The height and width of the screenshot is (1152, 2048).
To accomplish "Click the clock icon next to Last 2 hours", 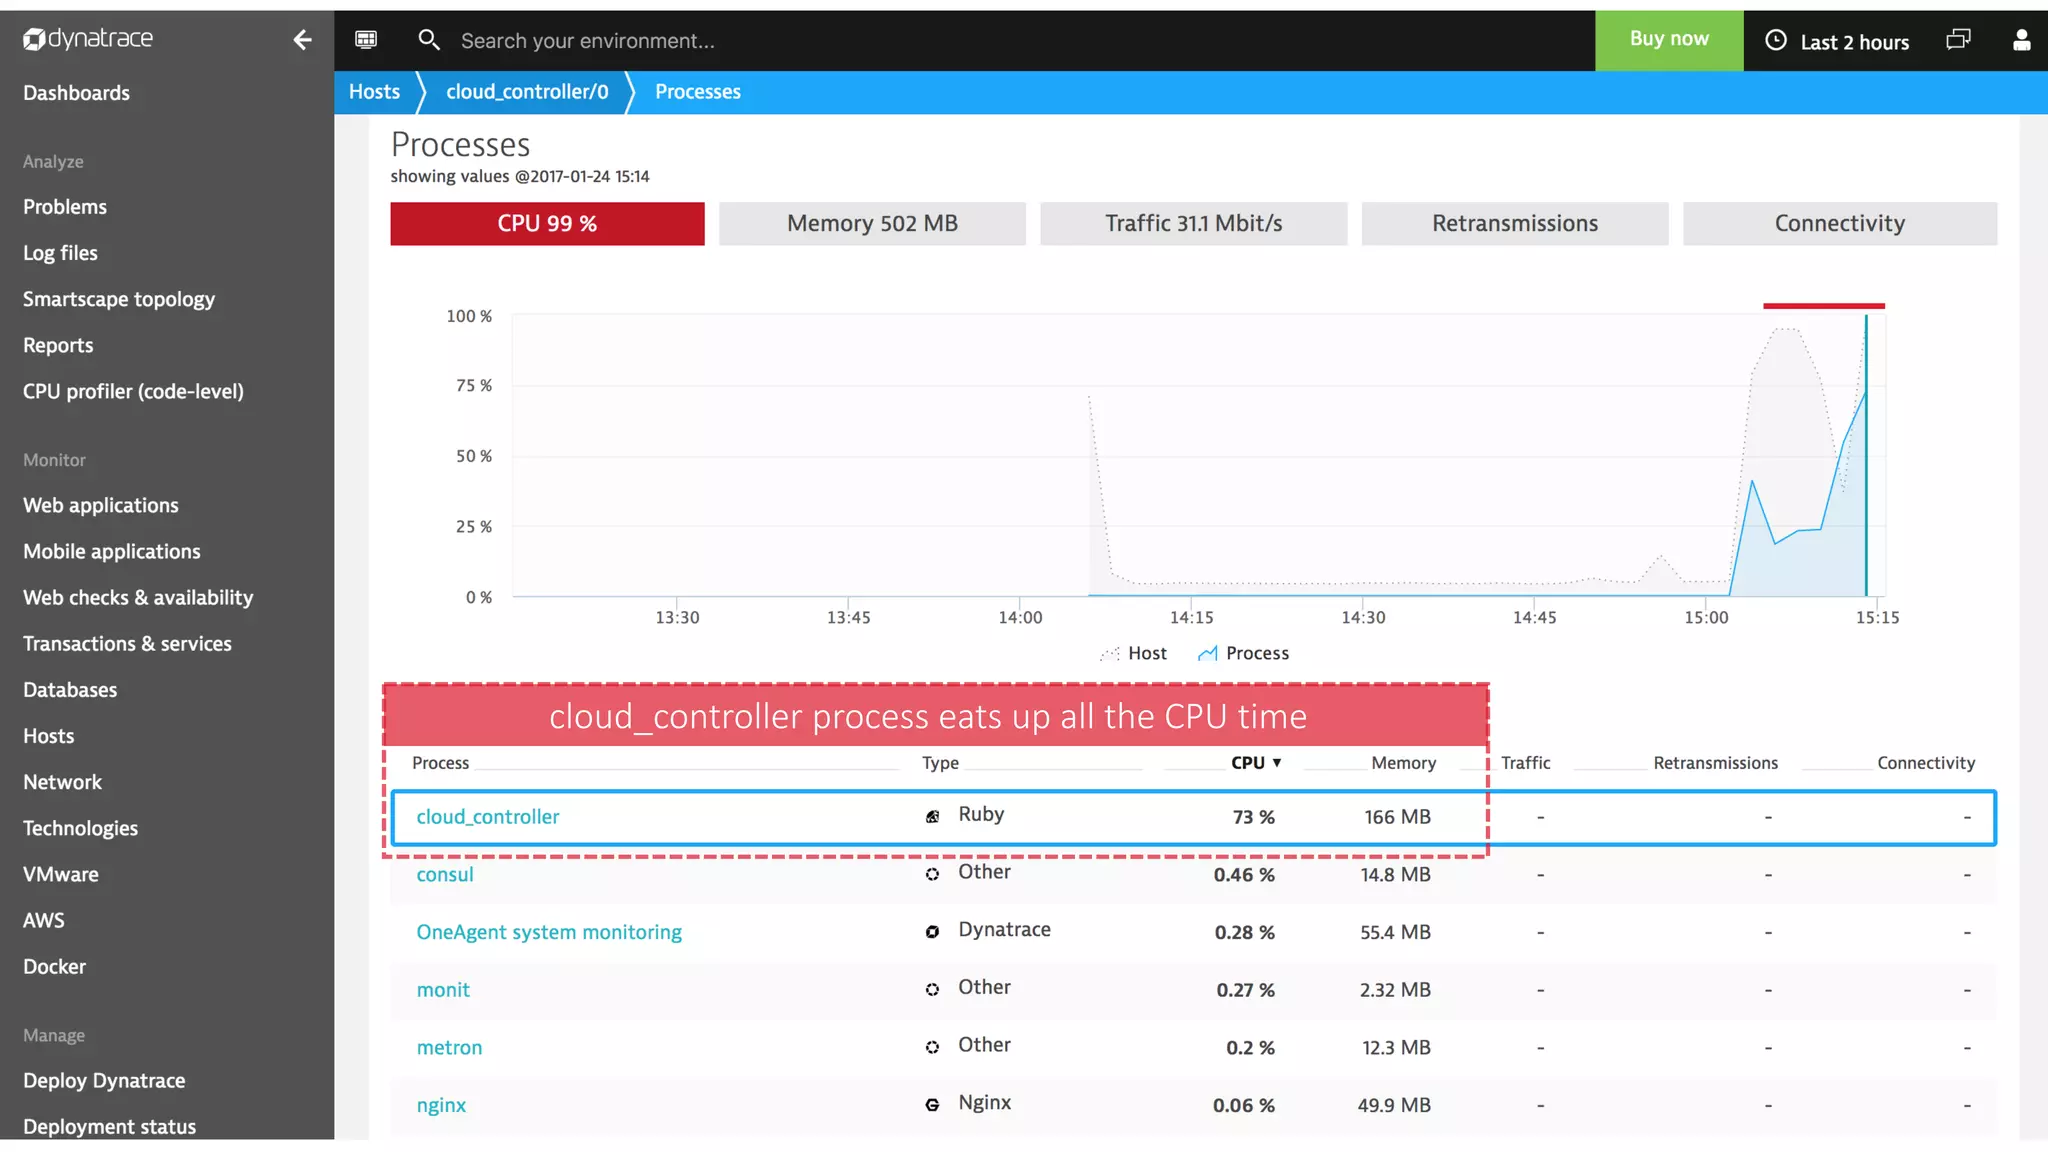I will click(x=1776, y=40).
